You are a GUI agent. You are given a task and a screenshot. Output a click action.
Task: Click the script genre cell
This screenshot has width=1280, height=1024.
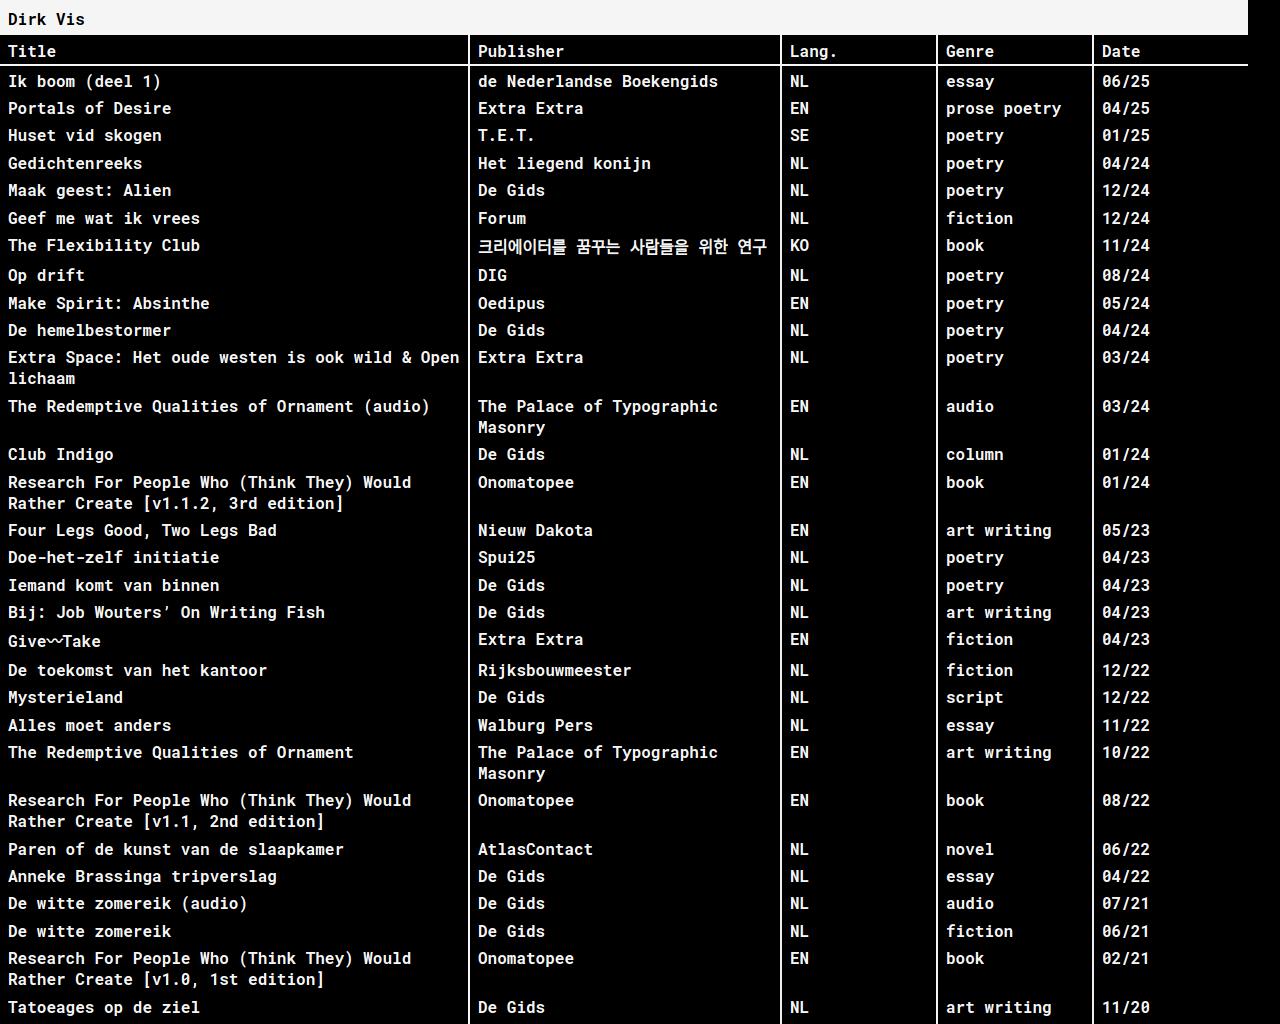[x=974, y=697]
